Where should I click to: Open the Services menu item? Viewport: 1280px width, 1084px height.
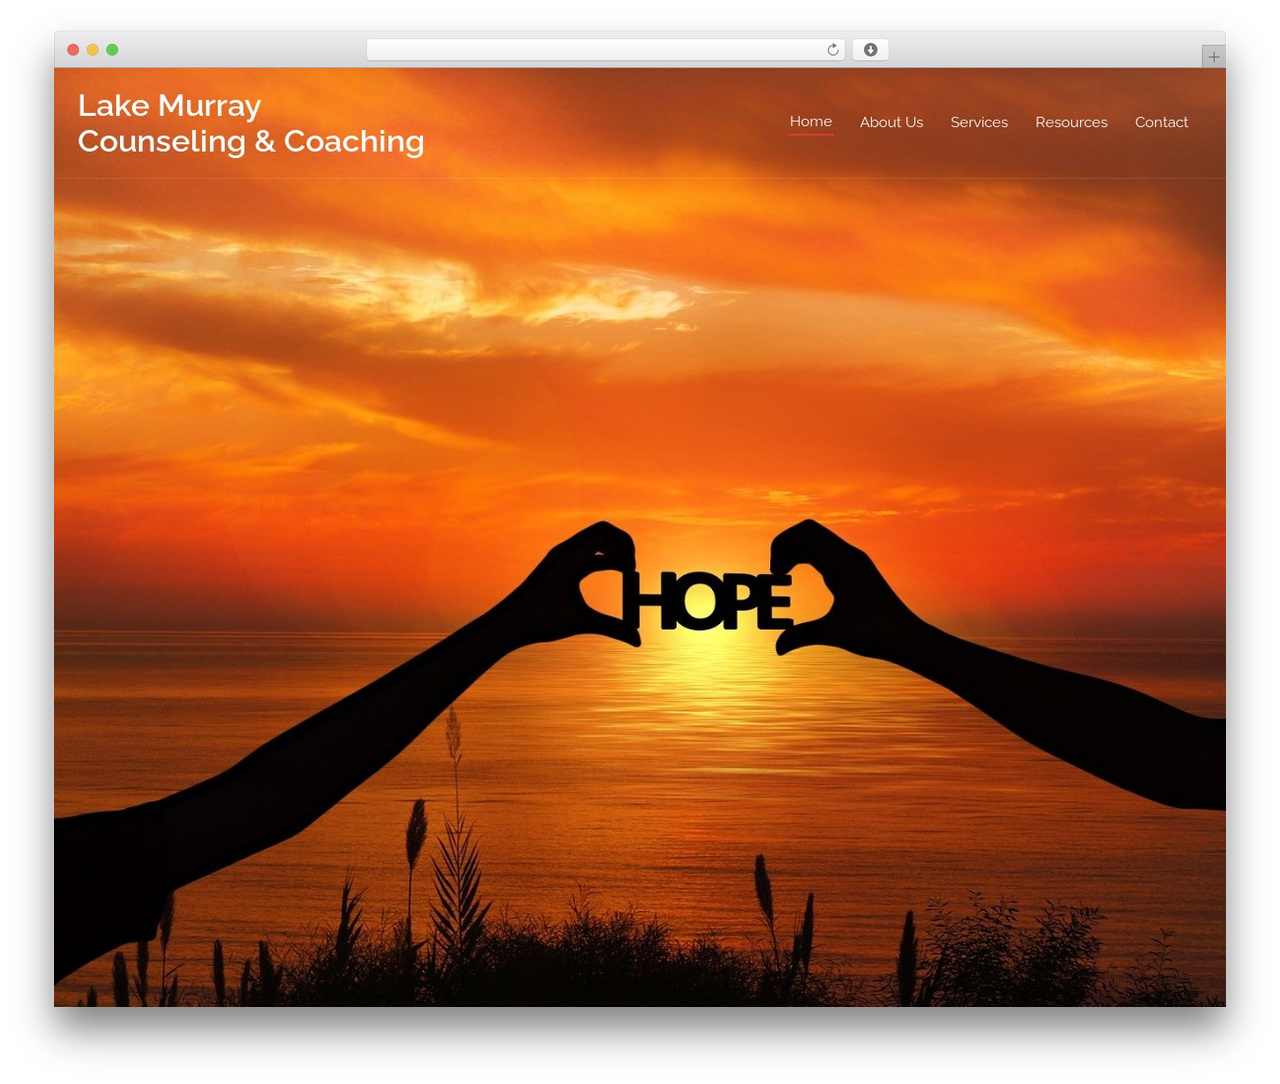click(x=979, y=122)
